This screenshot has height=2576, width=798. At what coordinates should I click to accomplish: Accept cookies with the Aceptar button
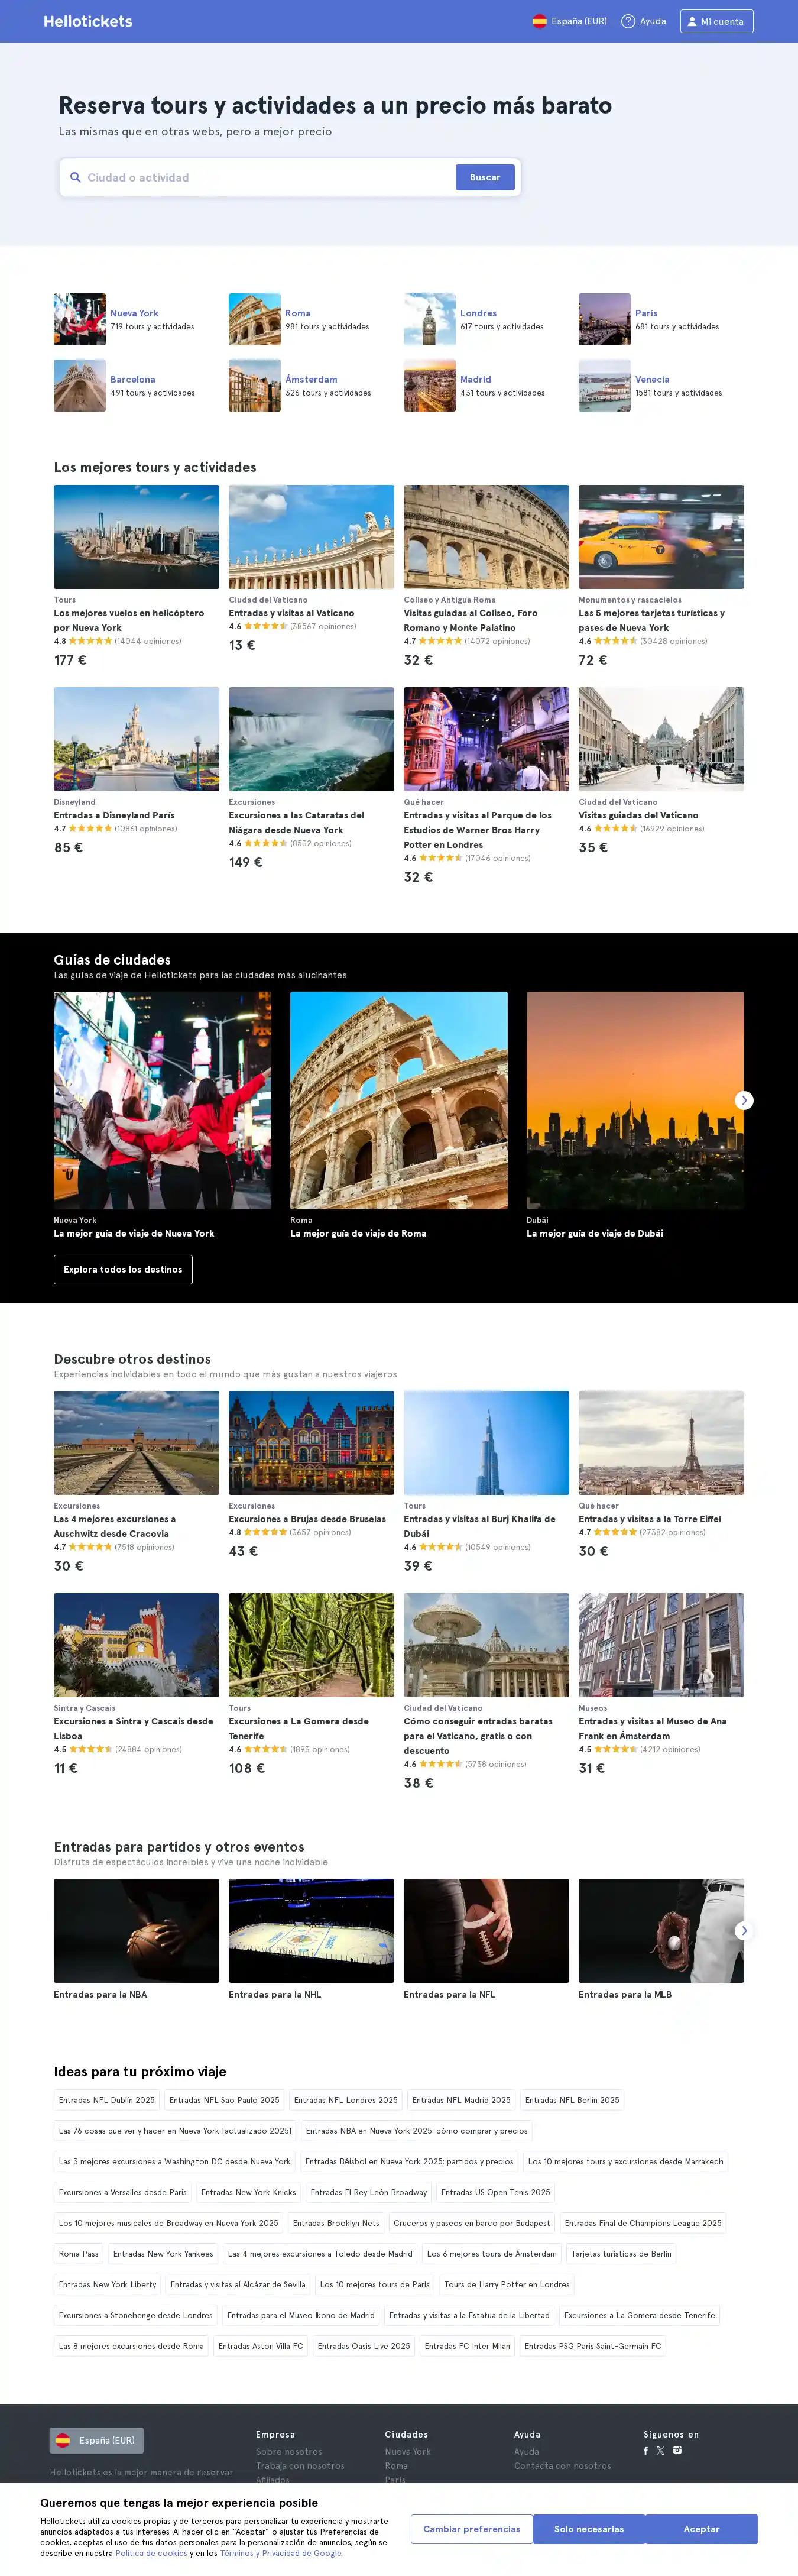point(701,2528)
